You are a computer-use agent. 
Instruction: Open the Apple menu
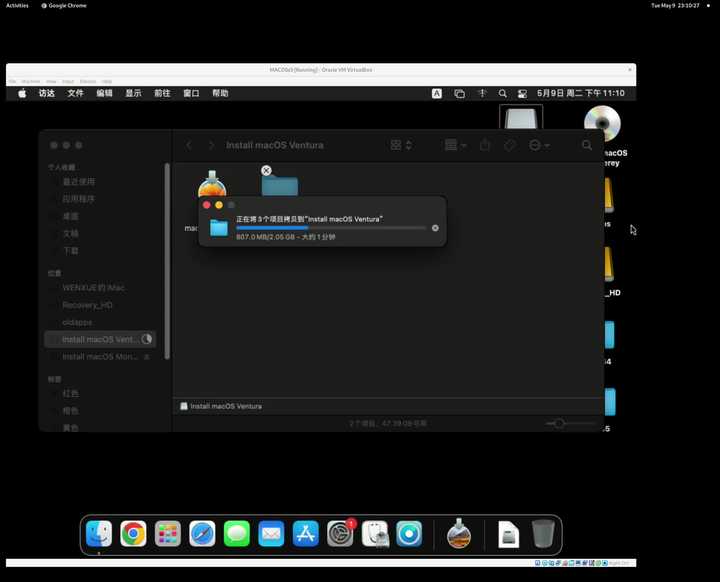(x=22, y=93)
